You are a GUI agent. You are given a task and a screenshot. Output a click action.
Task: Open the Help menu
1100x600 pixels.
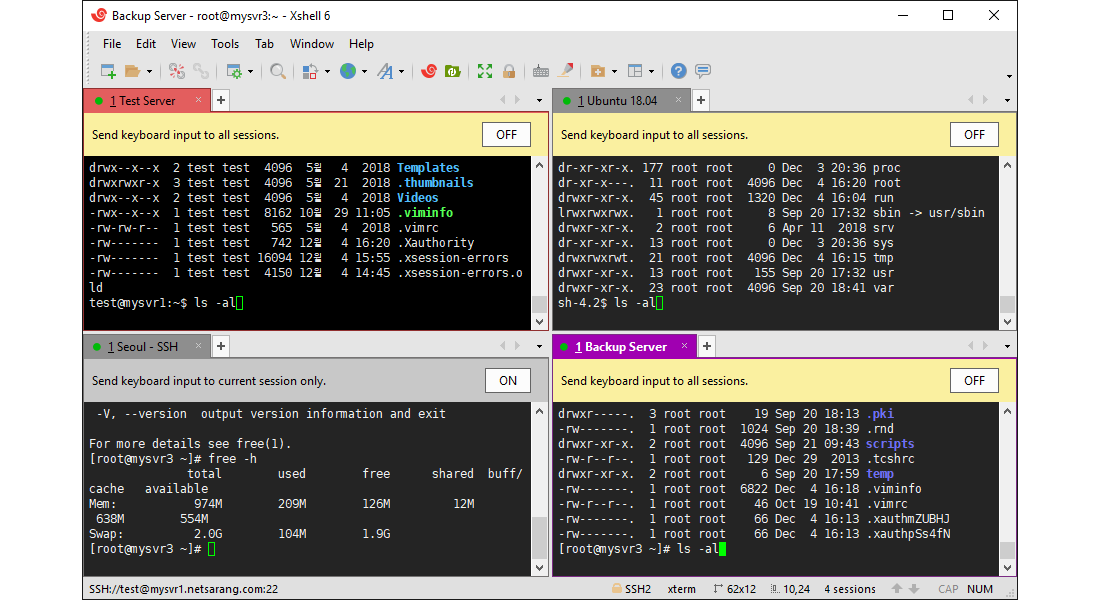tap(361, 44)
